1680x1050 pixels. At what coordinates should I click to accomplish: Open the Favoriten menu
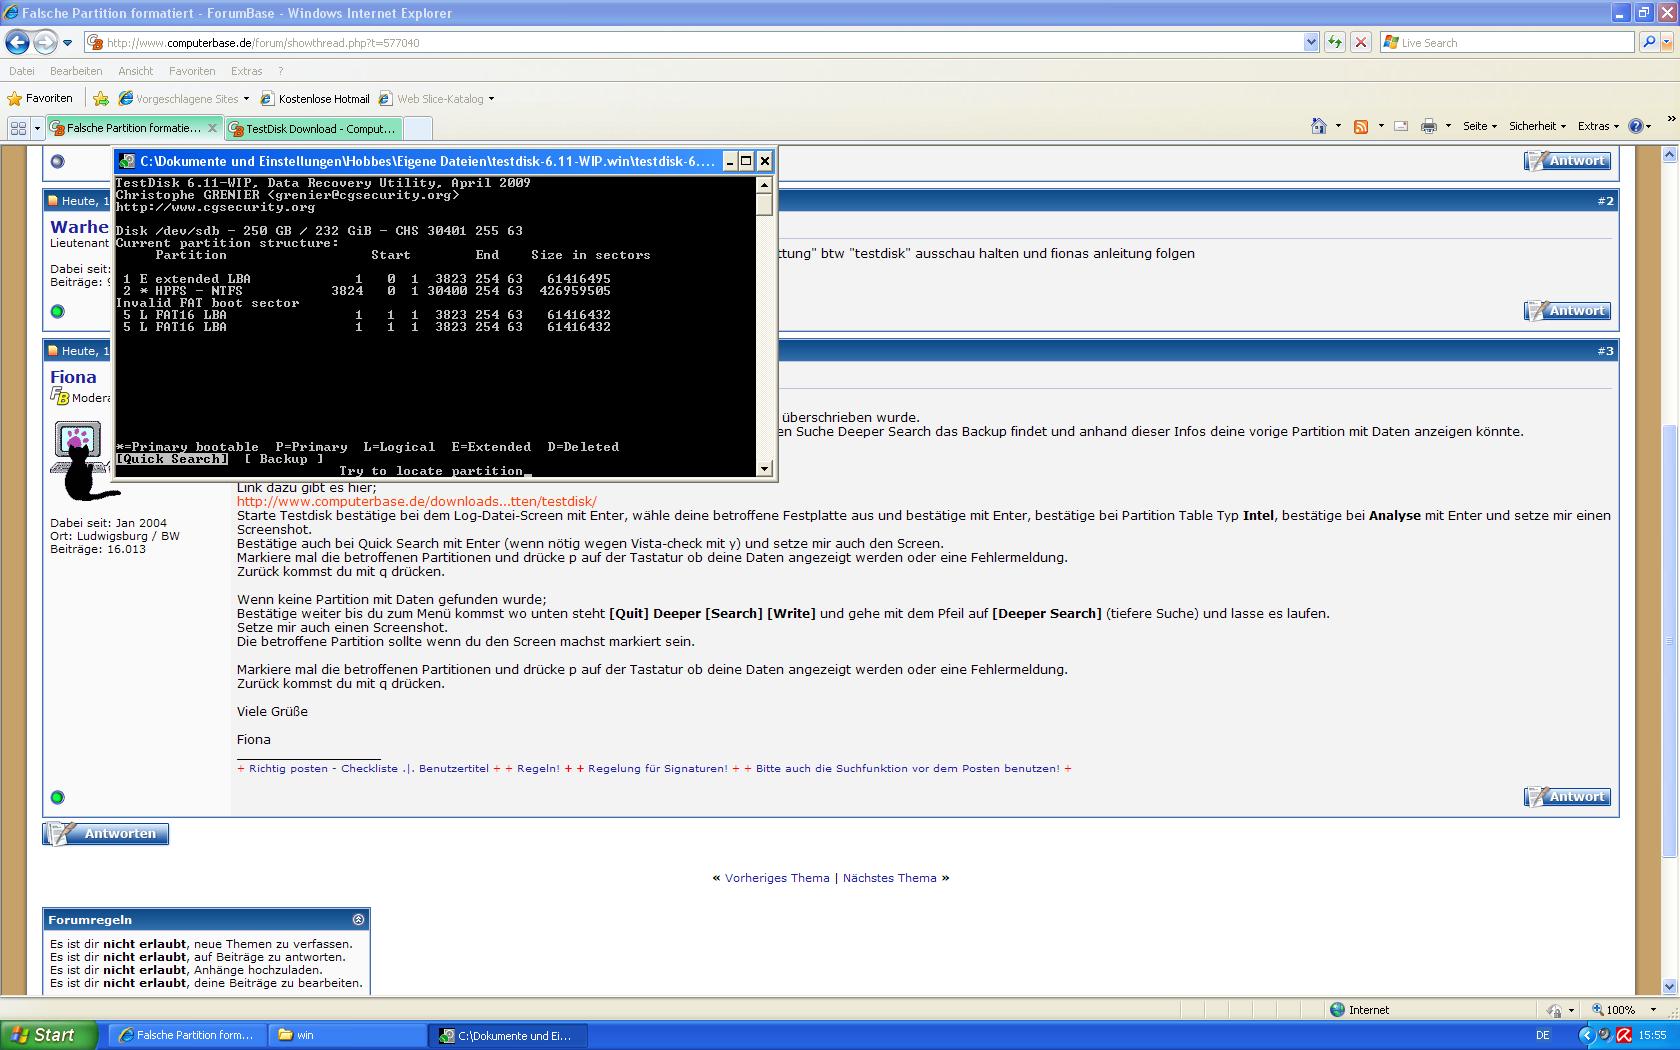coord(192,71)
